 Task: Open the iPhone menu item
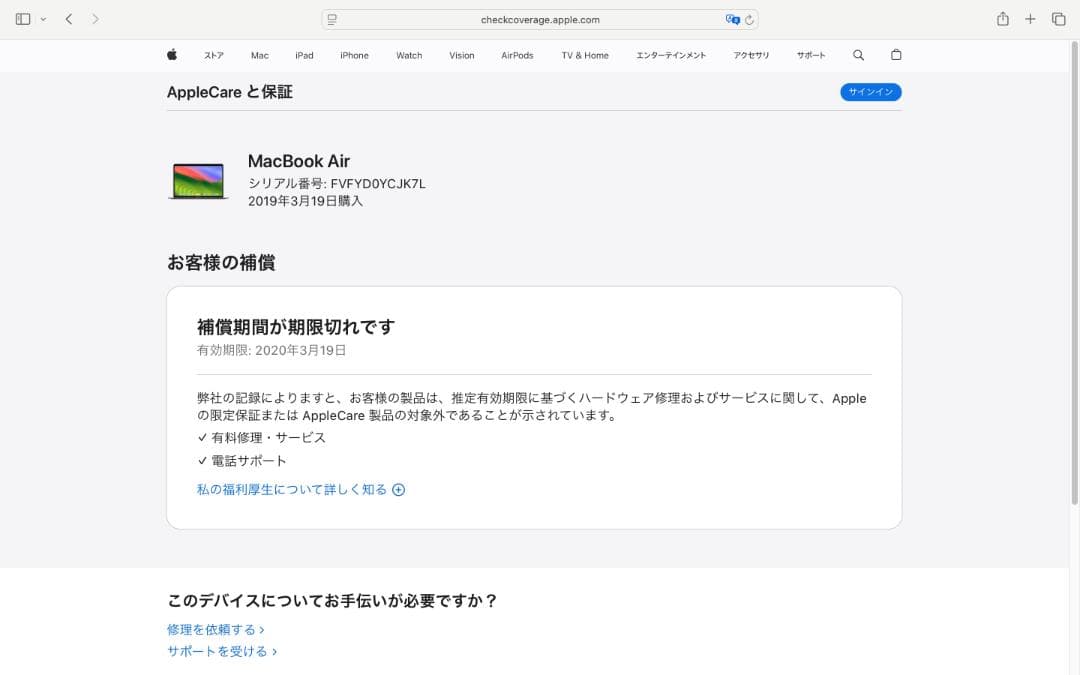354,55
